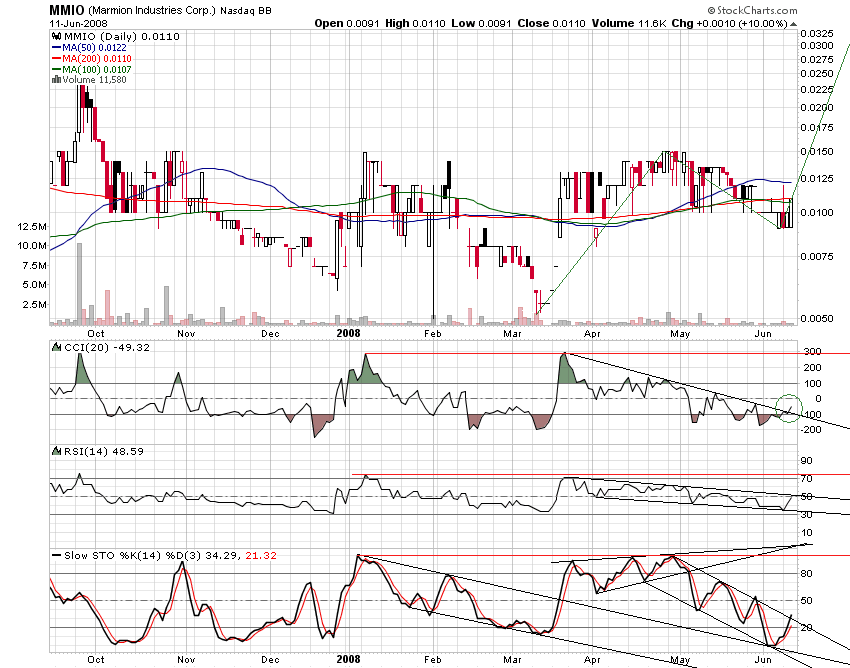Click the green MA(100) legend line

(x=56, y=69)
